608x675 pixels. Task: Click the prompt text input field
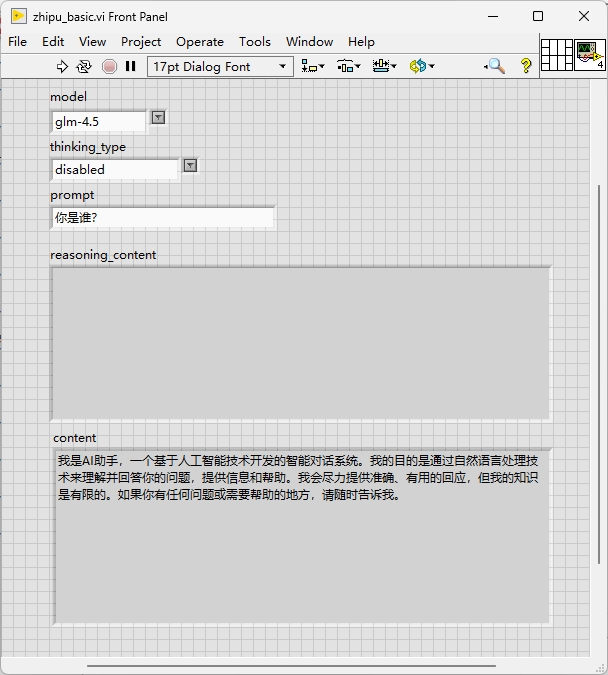pyautogui.click(x=162, y=217)
